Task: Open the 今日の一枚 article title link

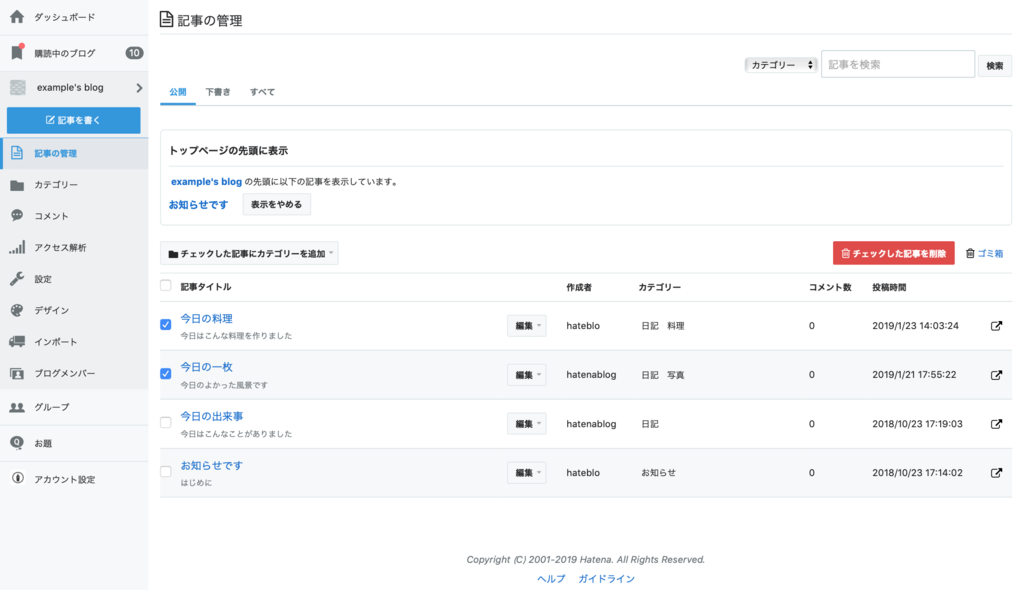Action: pyautogui.click(x=206, y=367)
